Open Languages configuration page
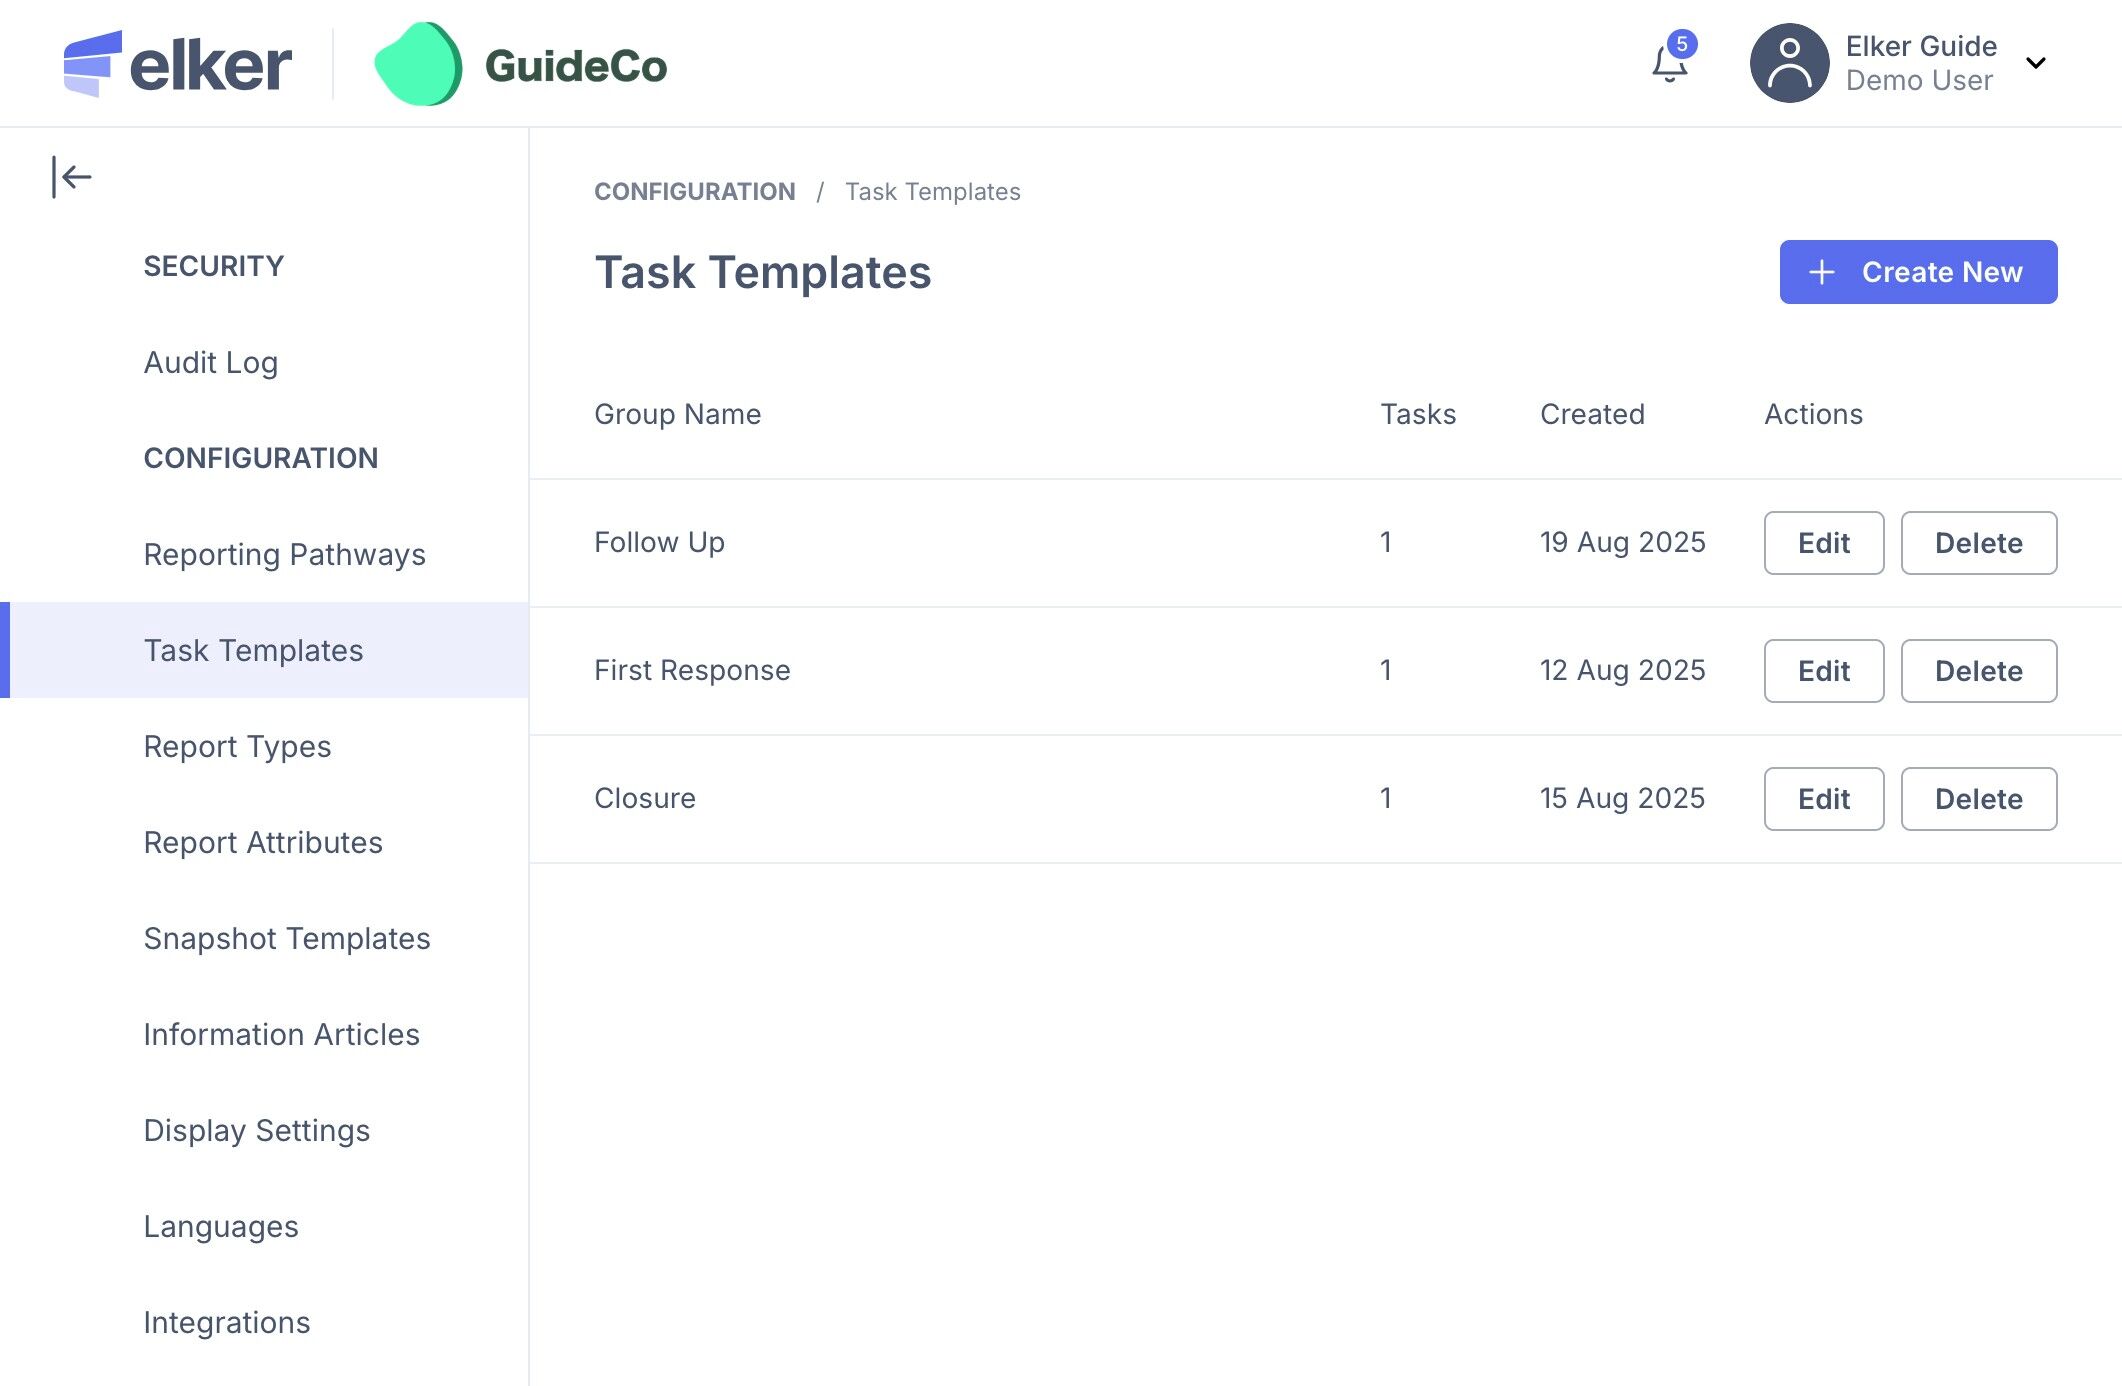The image size is (2122, 1386). [x=220, y=1226]
